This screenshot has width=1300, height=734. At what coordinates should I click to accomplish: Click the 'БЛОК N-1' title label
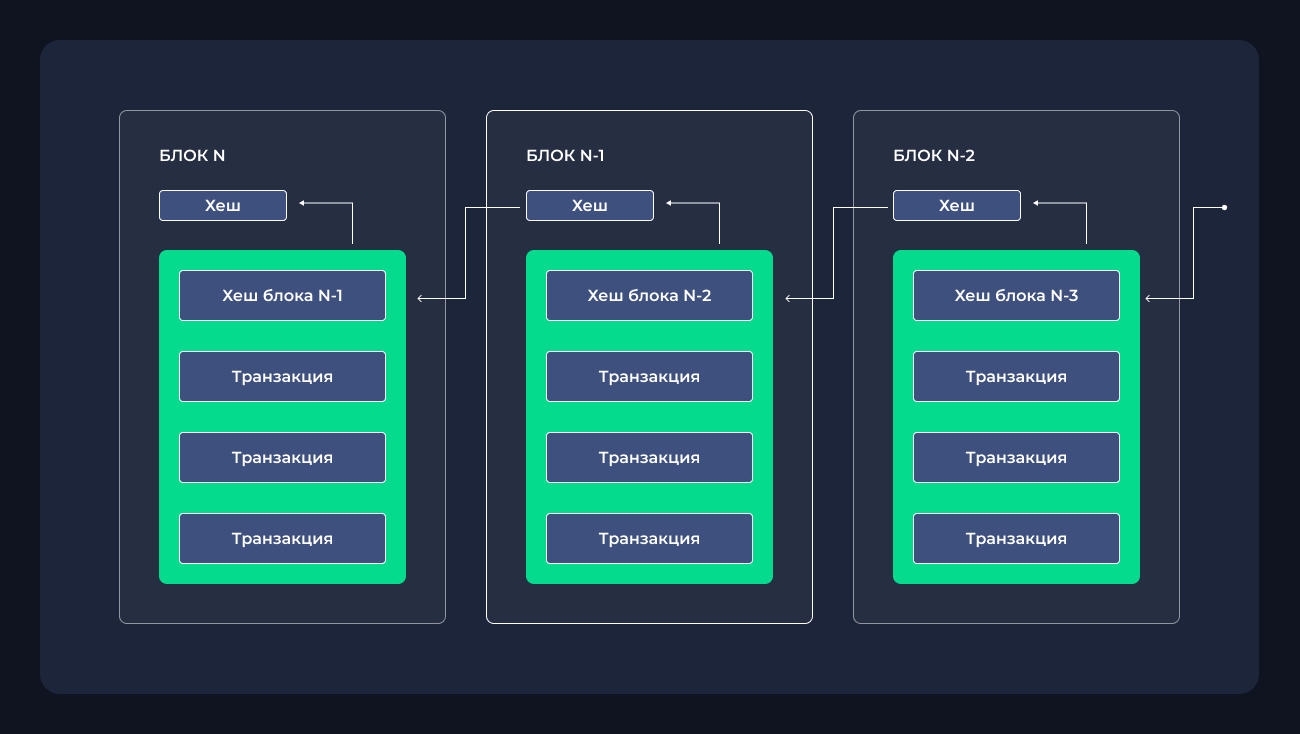click(565, 156)
